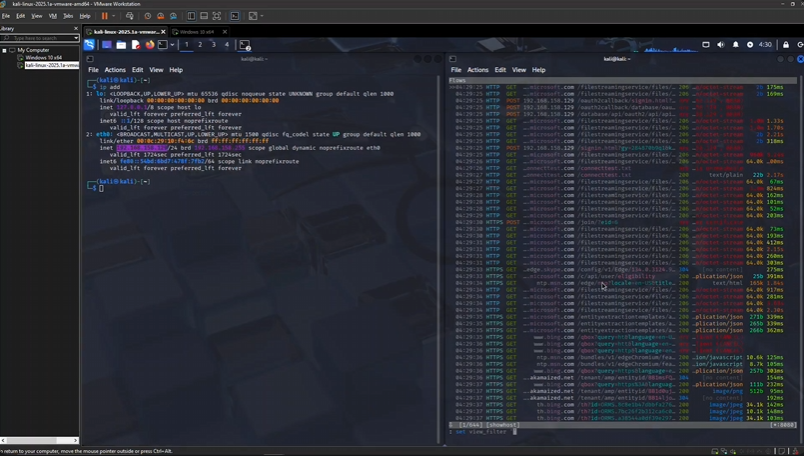
Task: Open File menu in left terminal
Action: 93,70
